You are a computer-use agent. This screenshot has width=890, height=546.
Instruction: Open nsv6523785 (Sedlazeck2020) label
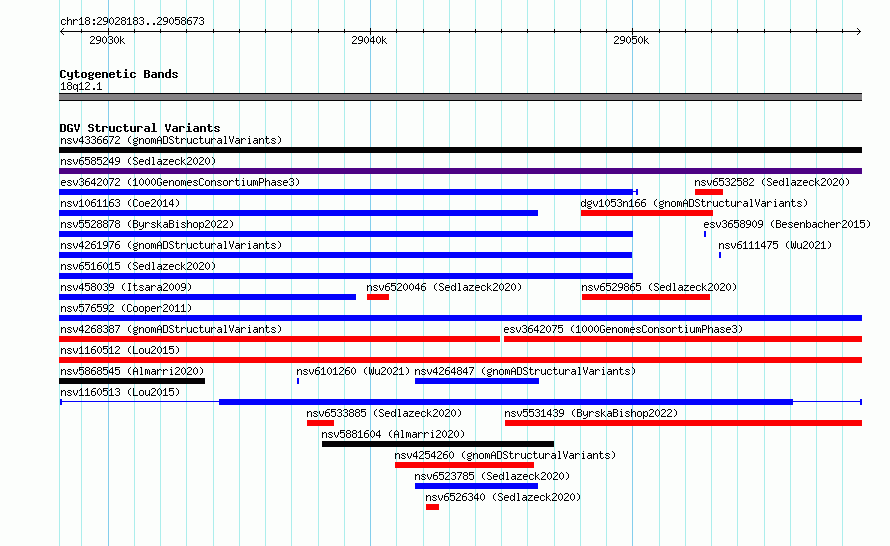(492, 476)
